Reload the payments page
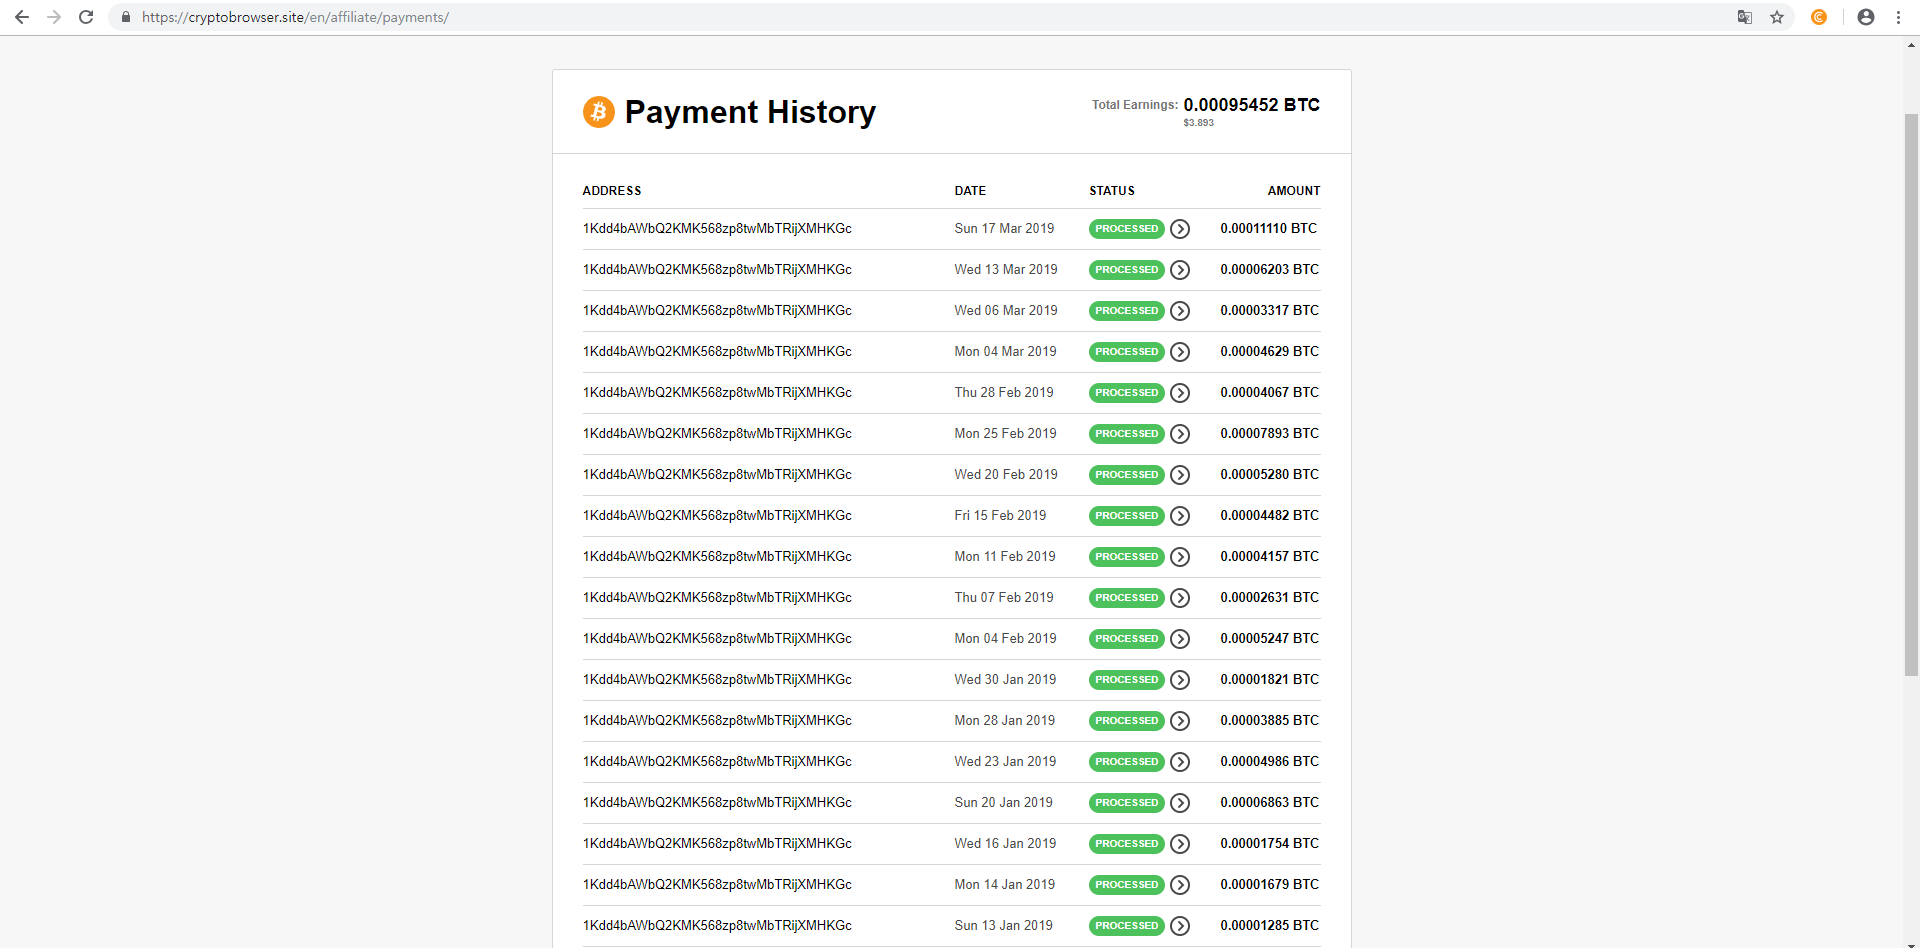The width and height of the screenshot is (1920, 948). tap(86, 17)
